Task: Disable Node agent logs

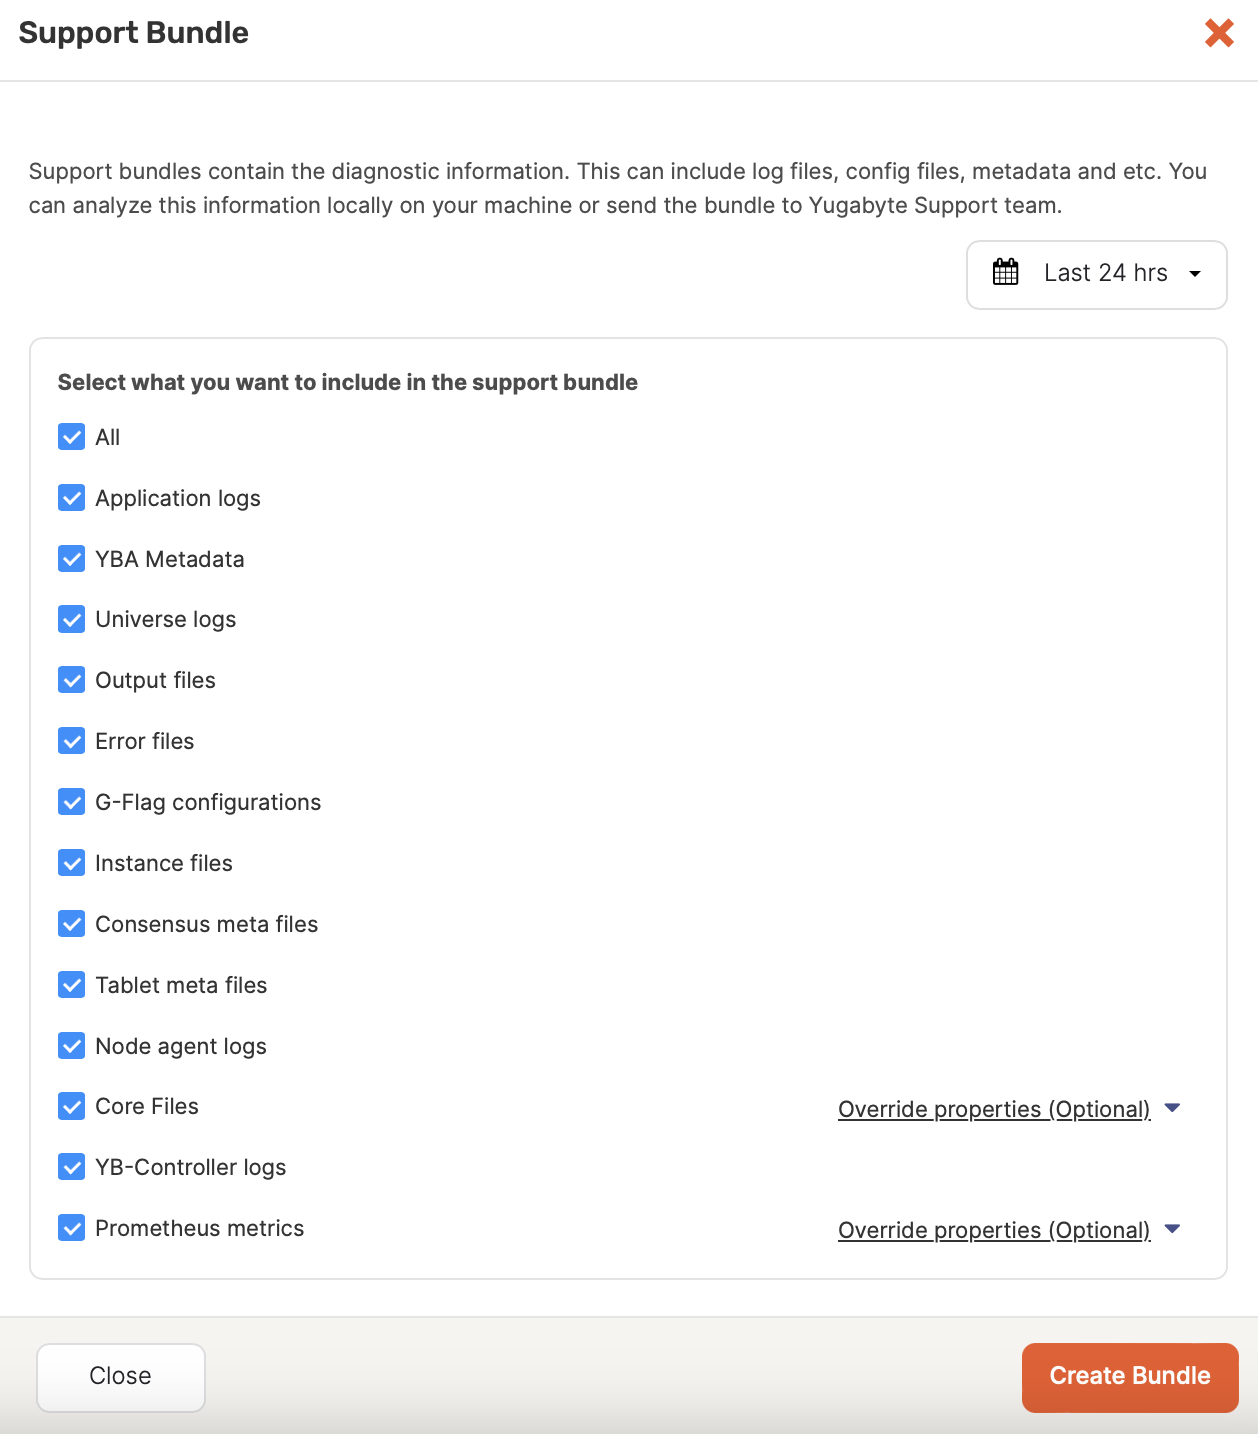Action: [x=71, y=1046]
